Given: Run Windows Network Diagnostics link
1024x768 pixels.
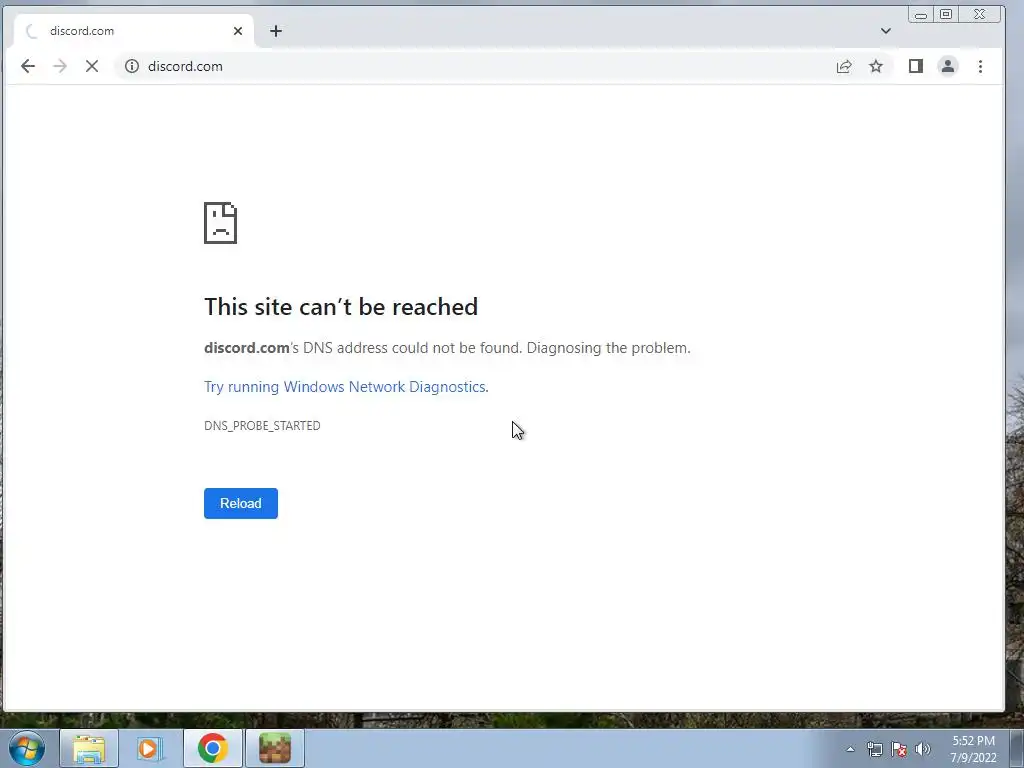Looking at the screenshot, I should [345, 387].
